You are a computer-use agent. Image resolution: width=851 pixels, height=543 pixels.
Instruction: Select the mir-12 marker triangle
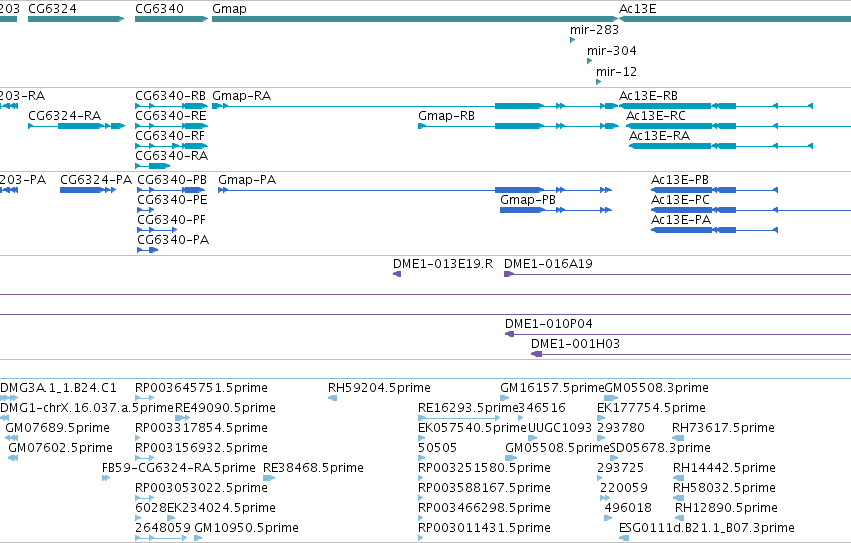tap(598, 82)
